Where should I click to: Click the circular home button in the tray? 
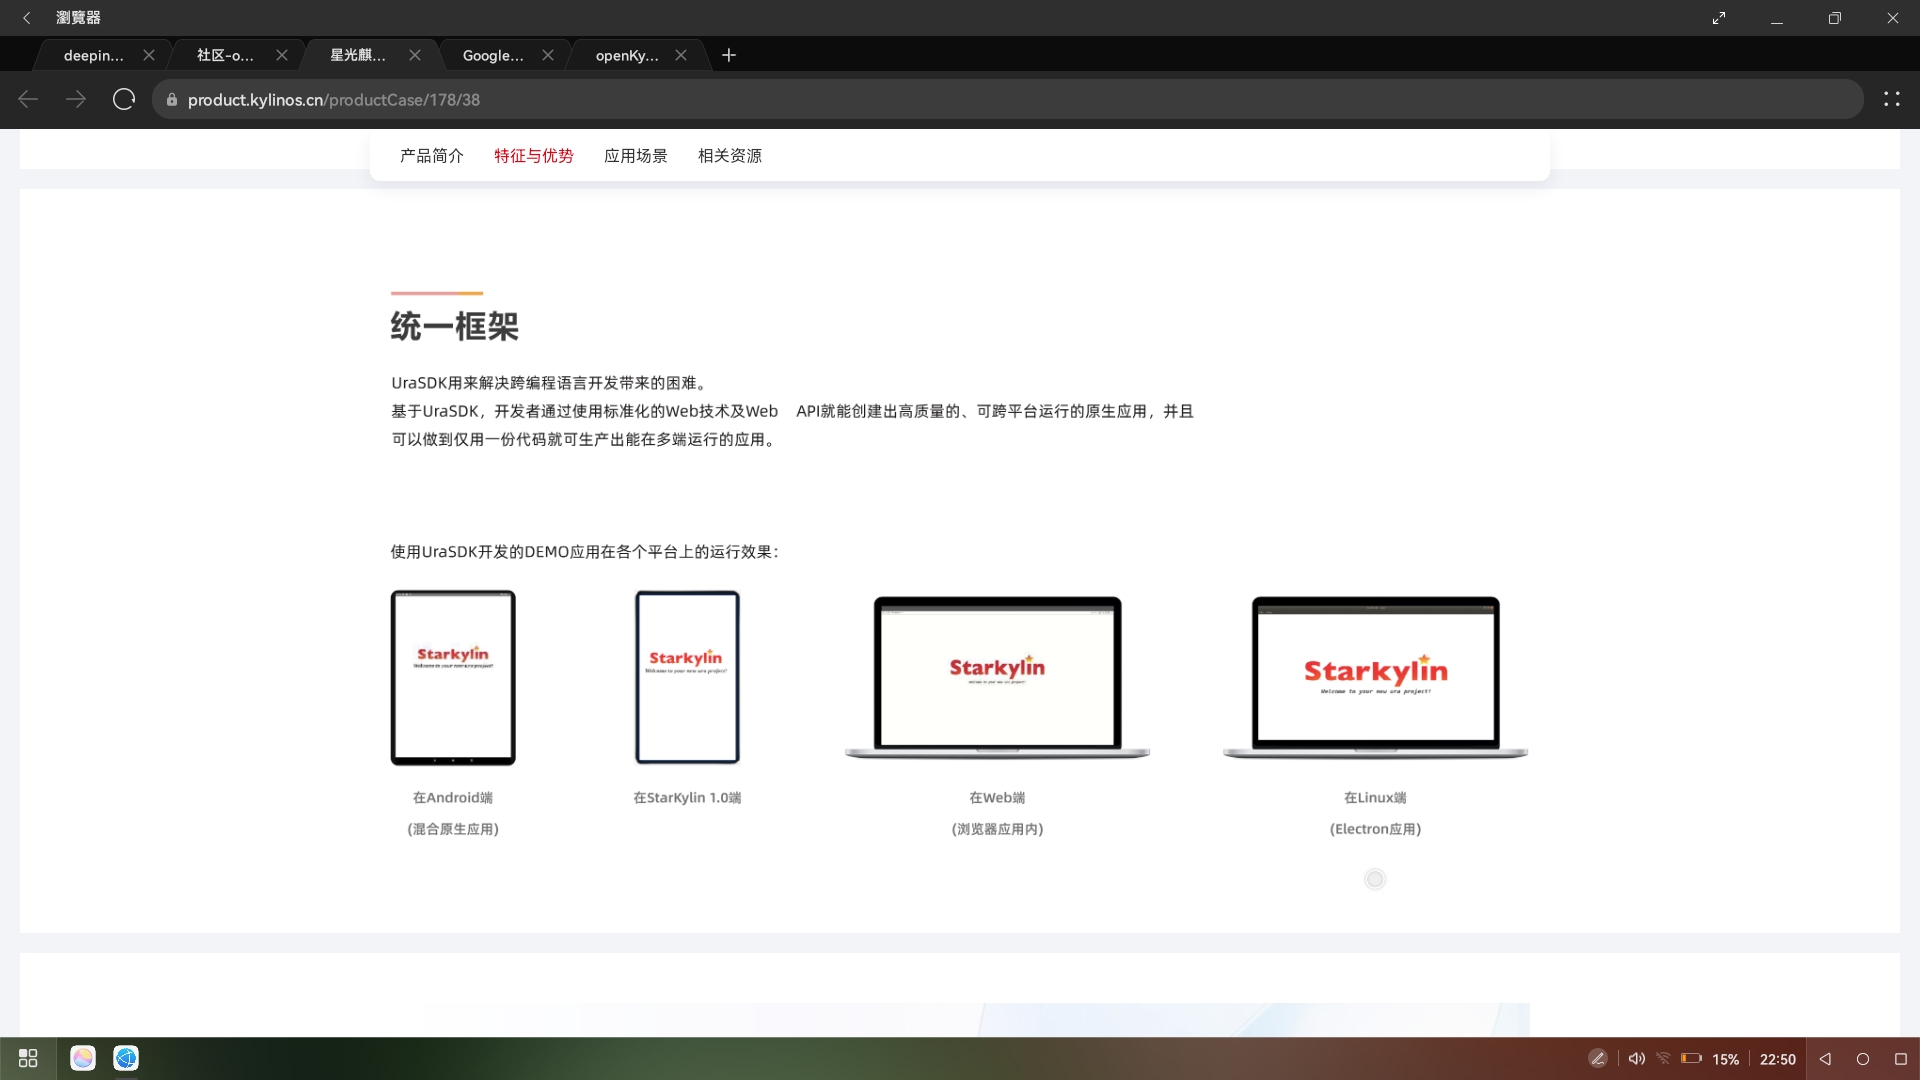point(1861,1058)
